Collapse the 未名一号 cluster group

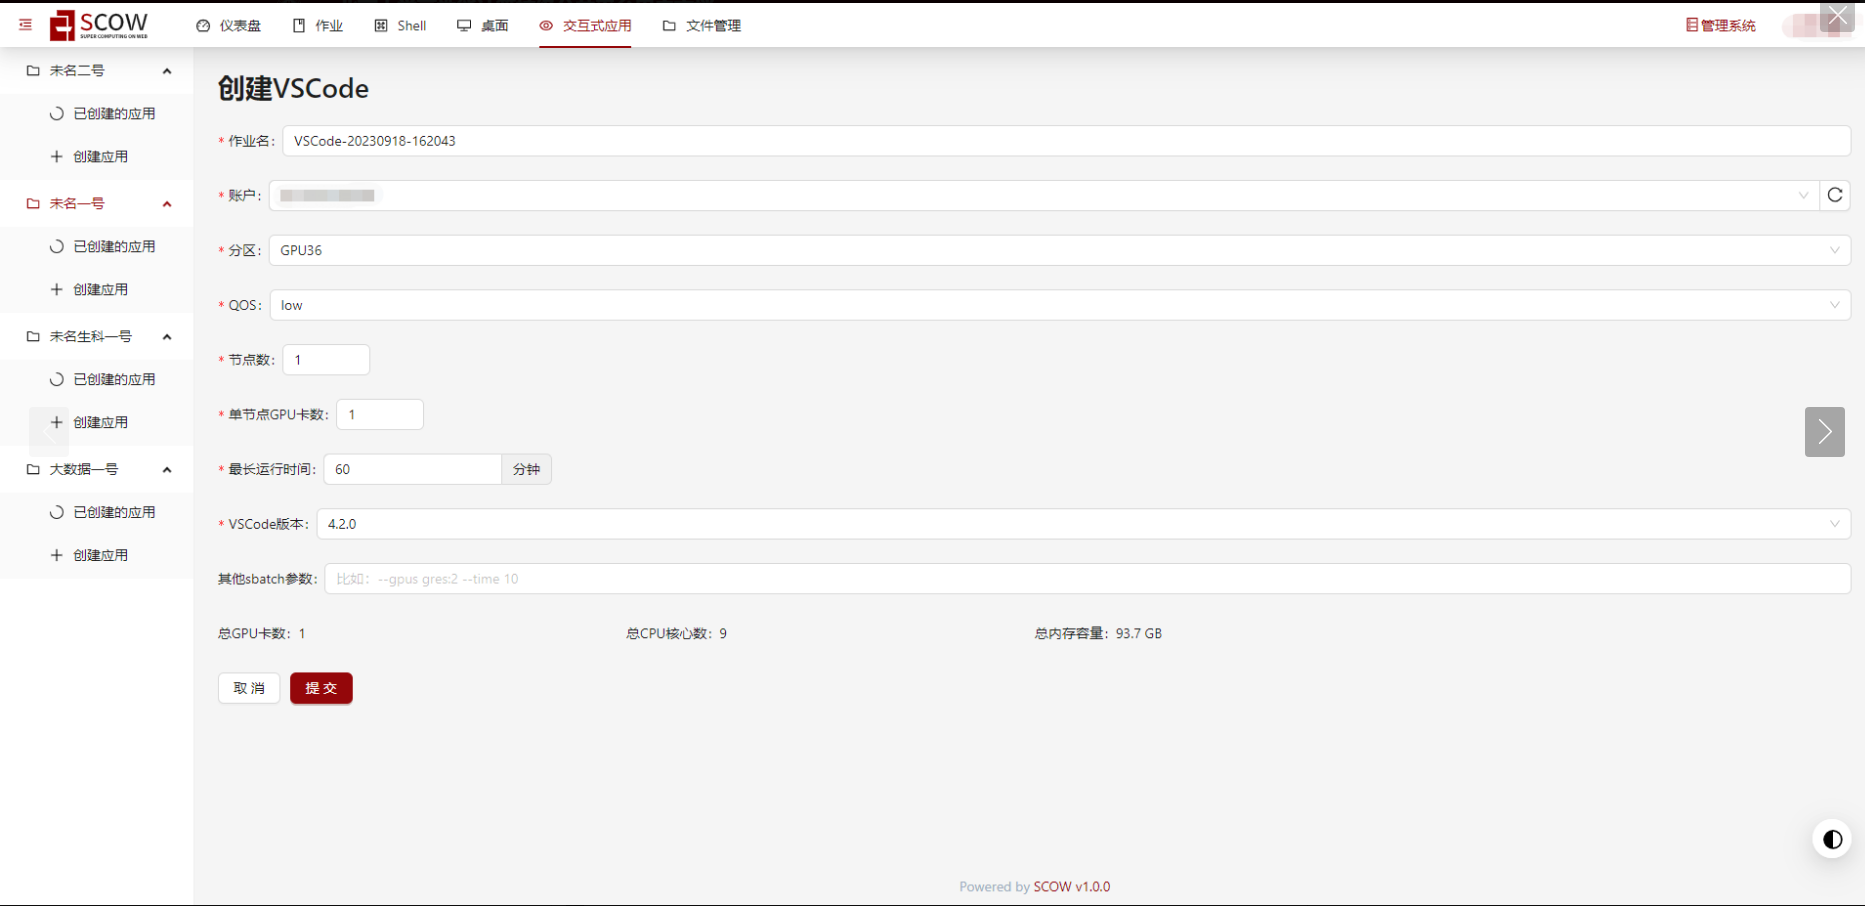tap(97, 204)
